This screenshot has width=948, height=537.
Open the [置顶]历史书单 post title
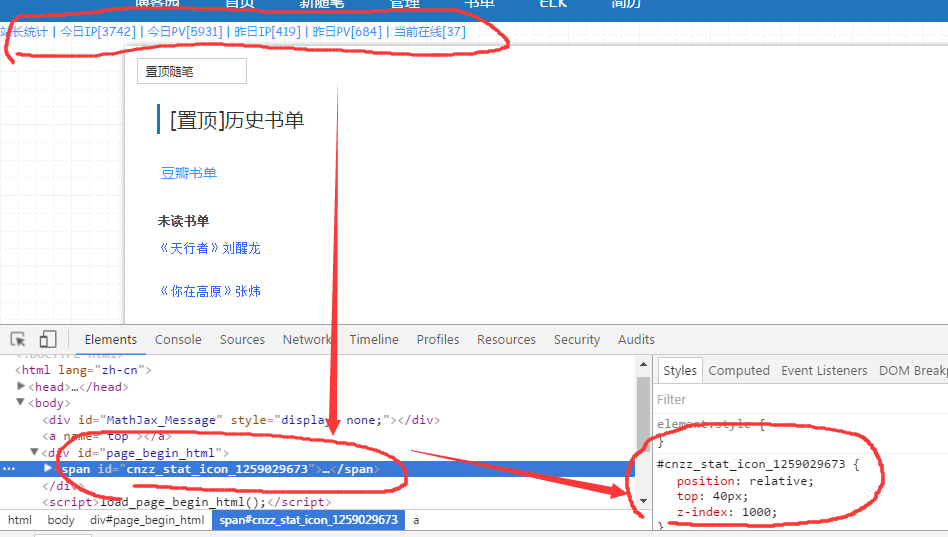[237, 120]
